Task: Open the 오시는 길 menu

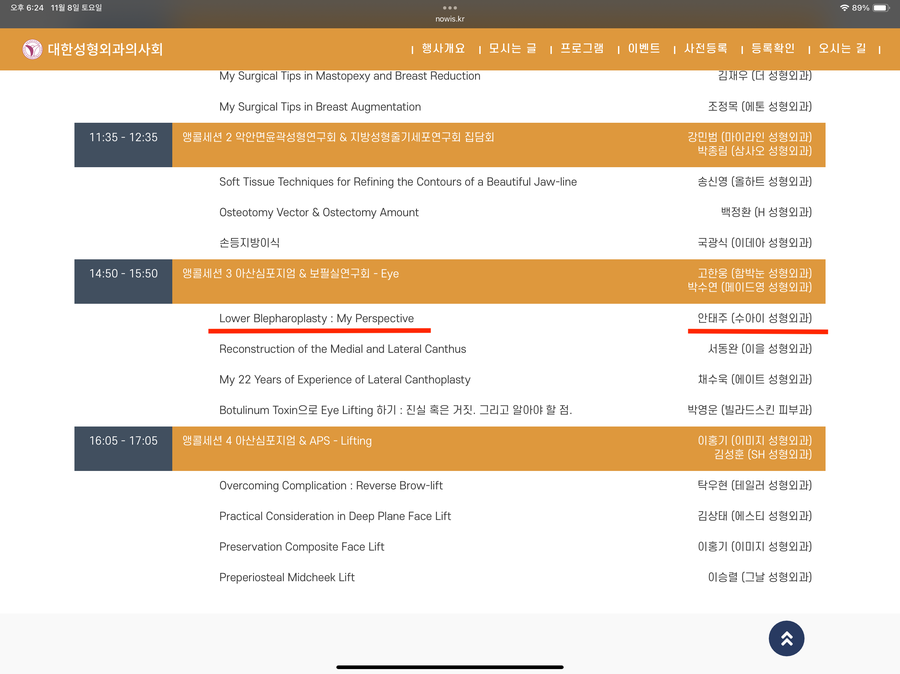Action: (842, 49)
